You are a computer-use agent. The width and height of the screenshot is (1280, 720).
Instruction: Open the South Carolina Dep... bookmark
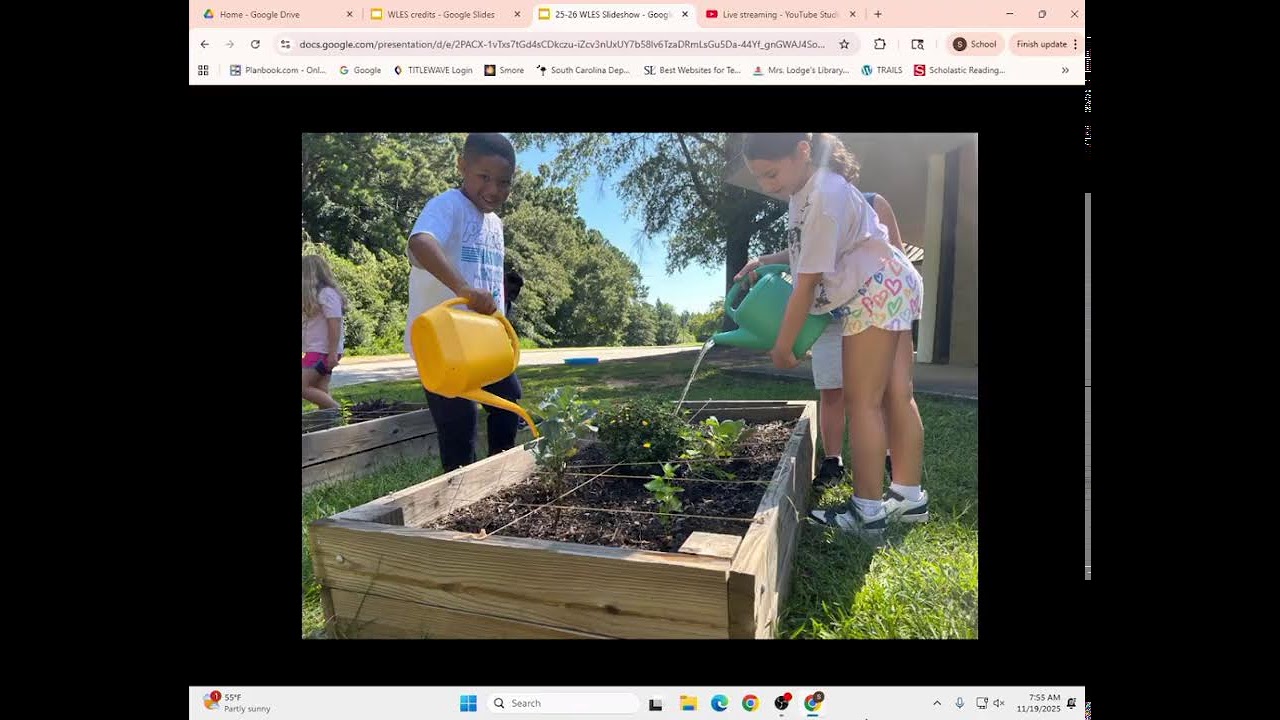pyautogui.click(x=584, y=70)
